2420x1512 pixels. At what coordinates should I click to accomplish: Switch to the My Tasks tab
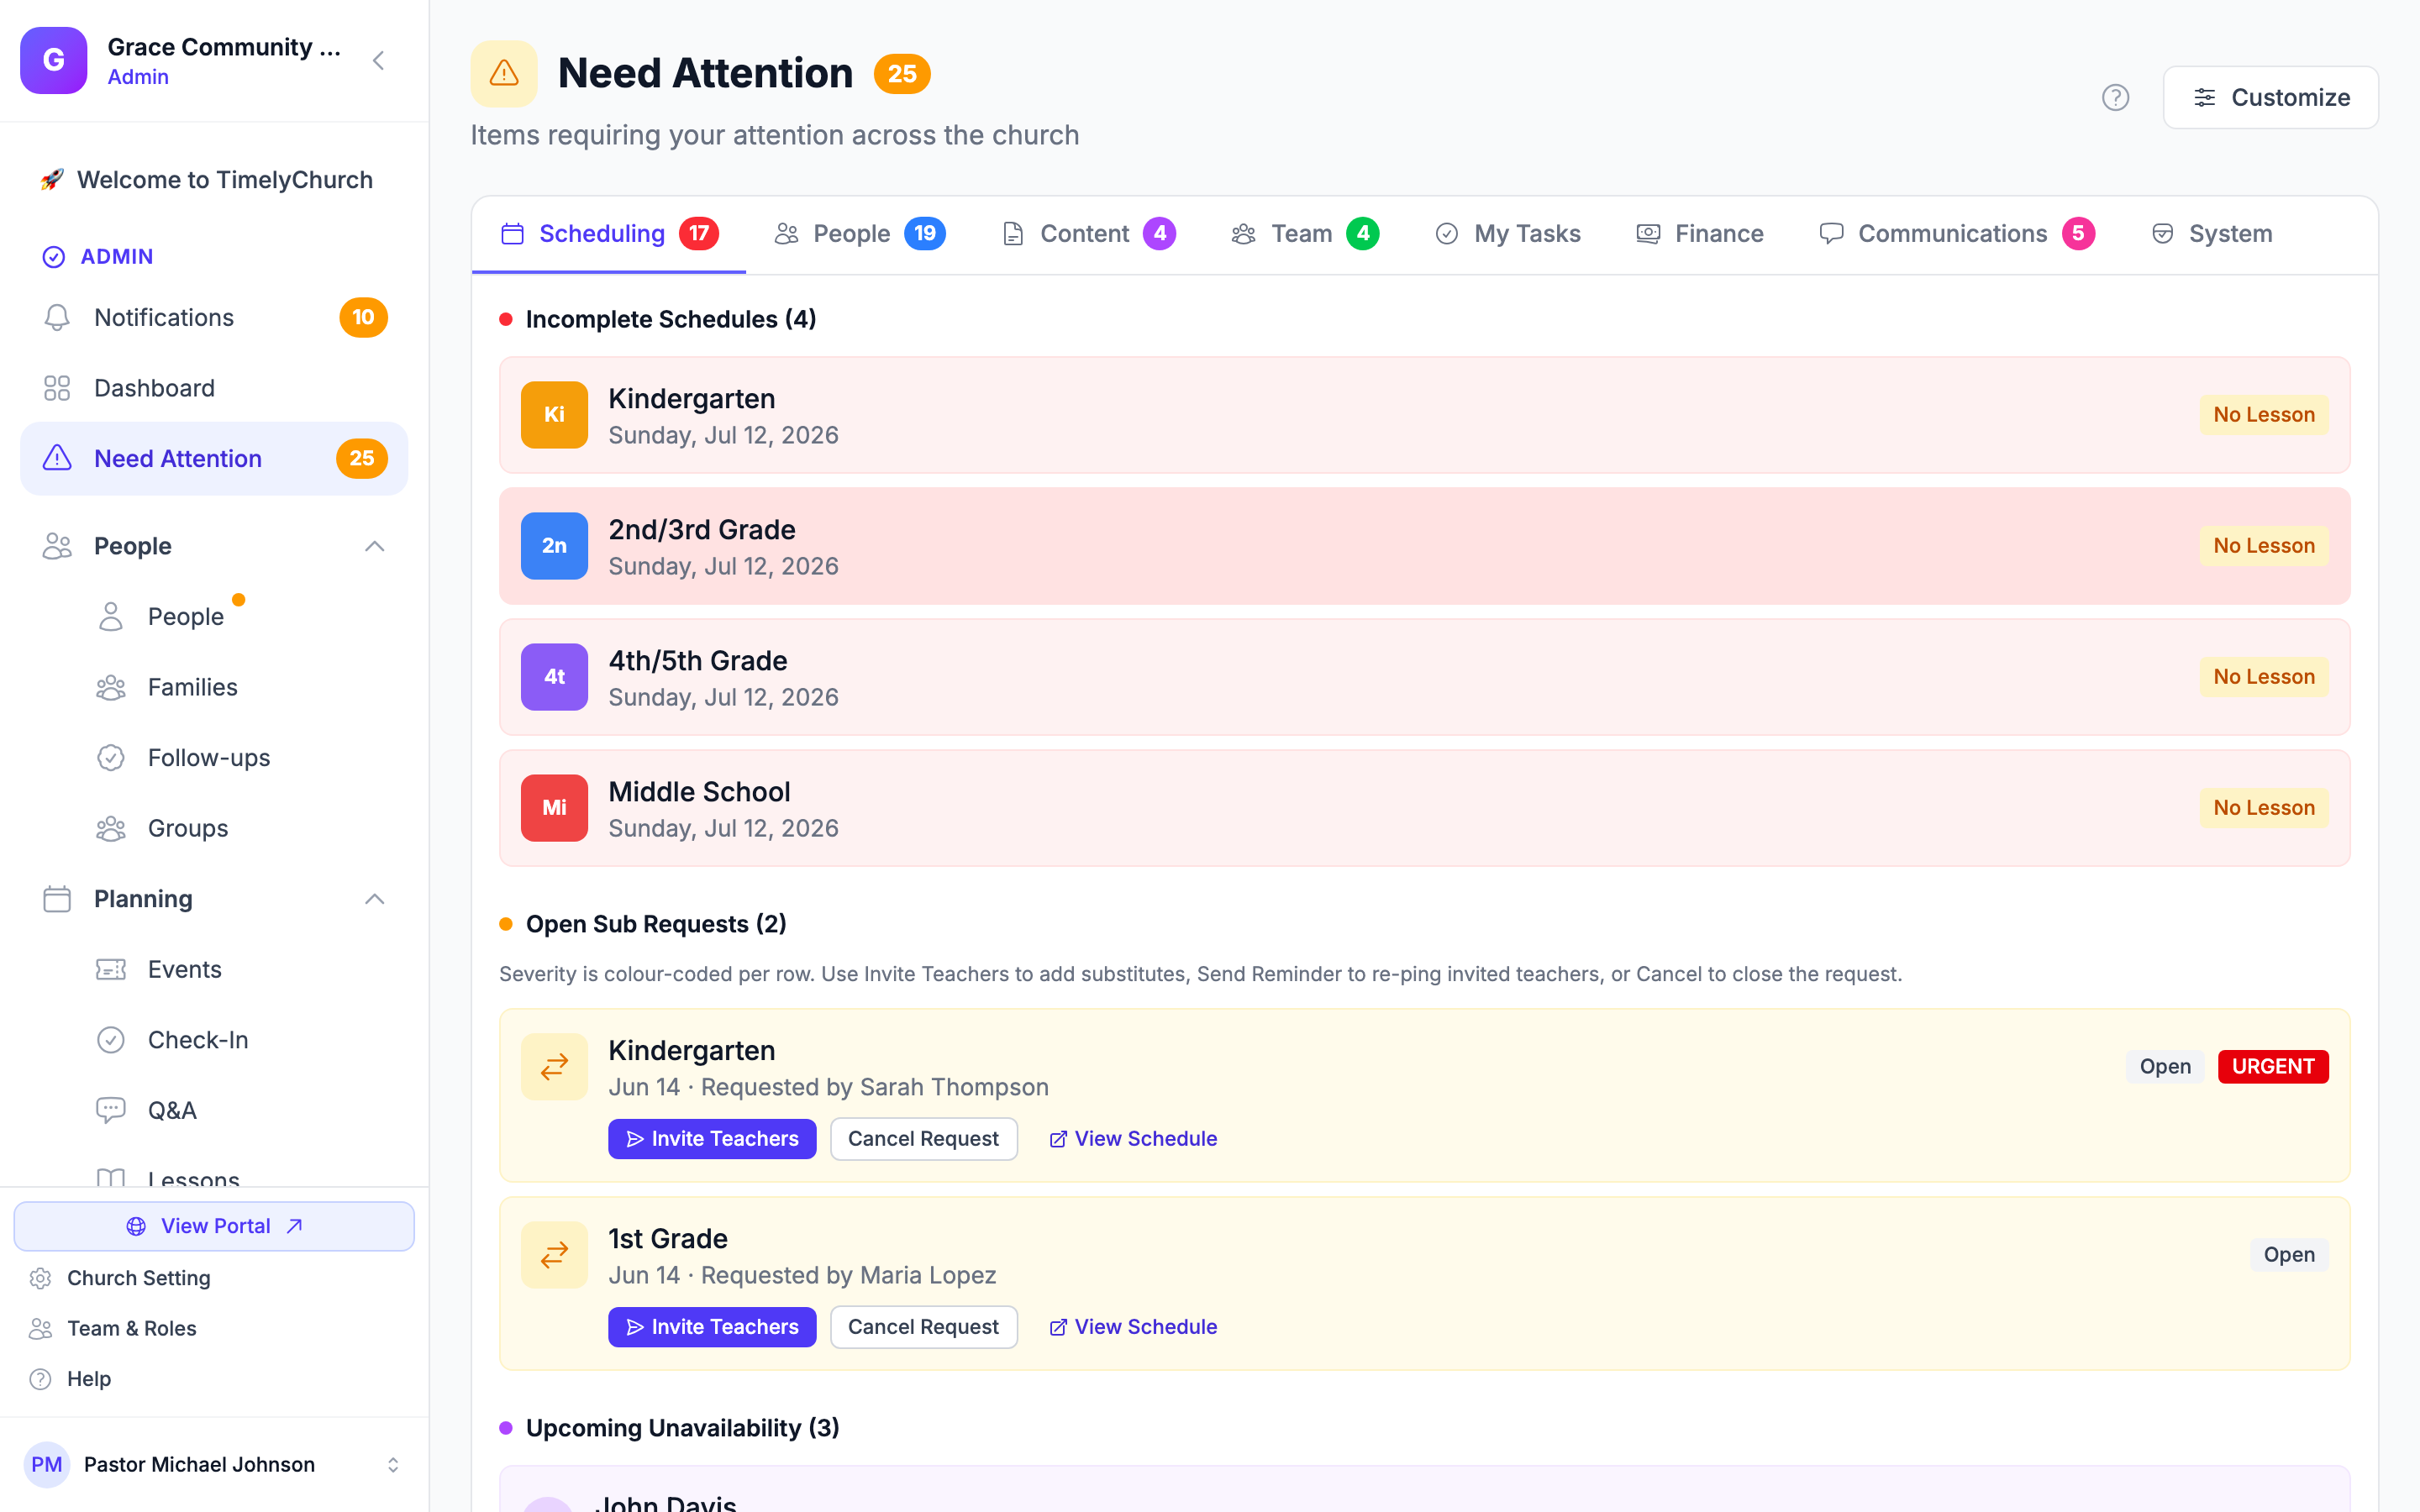pos(1508,234)
